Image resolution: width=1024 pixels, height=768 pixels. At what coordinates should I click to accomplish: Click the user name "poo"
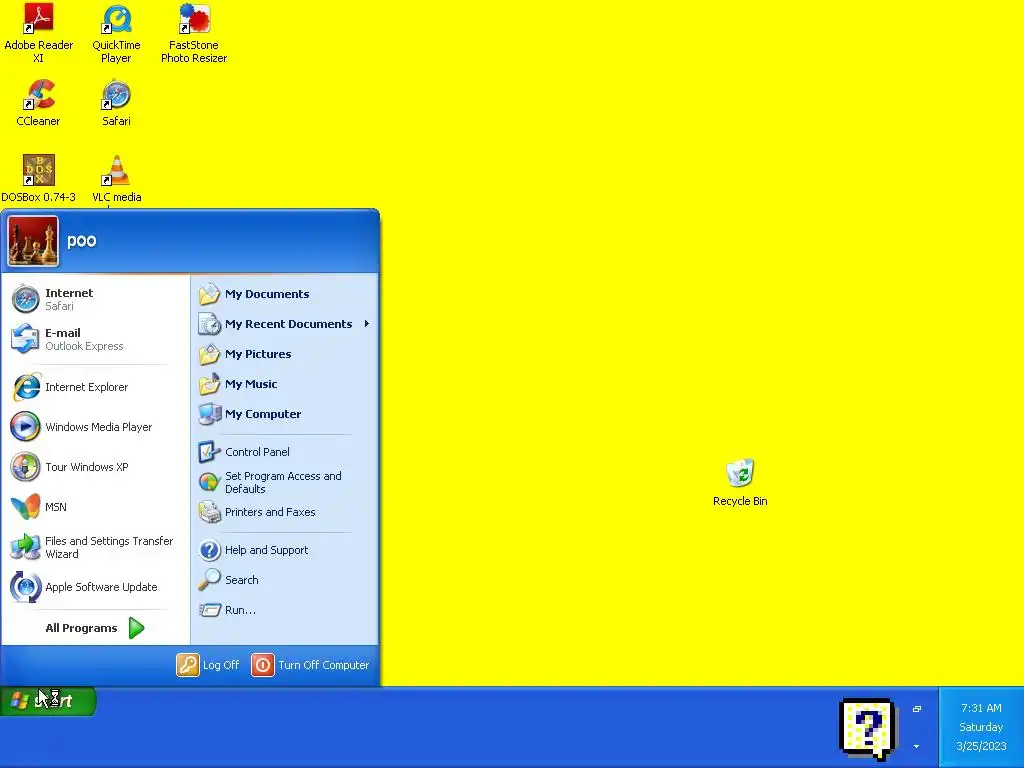[x=82, y=241]
